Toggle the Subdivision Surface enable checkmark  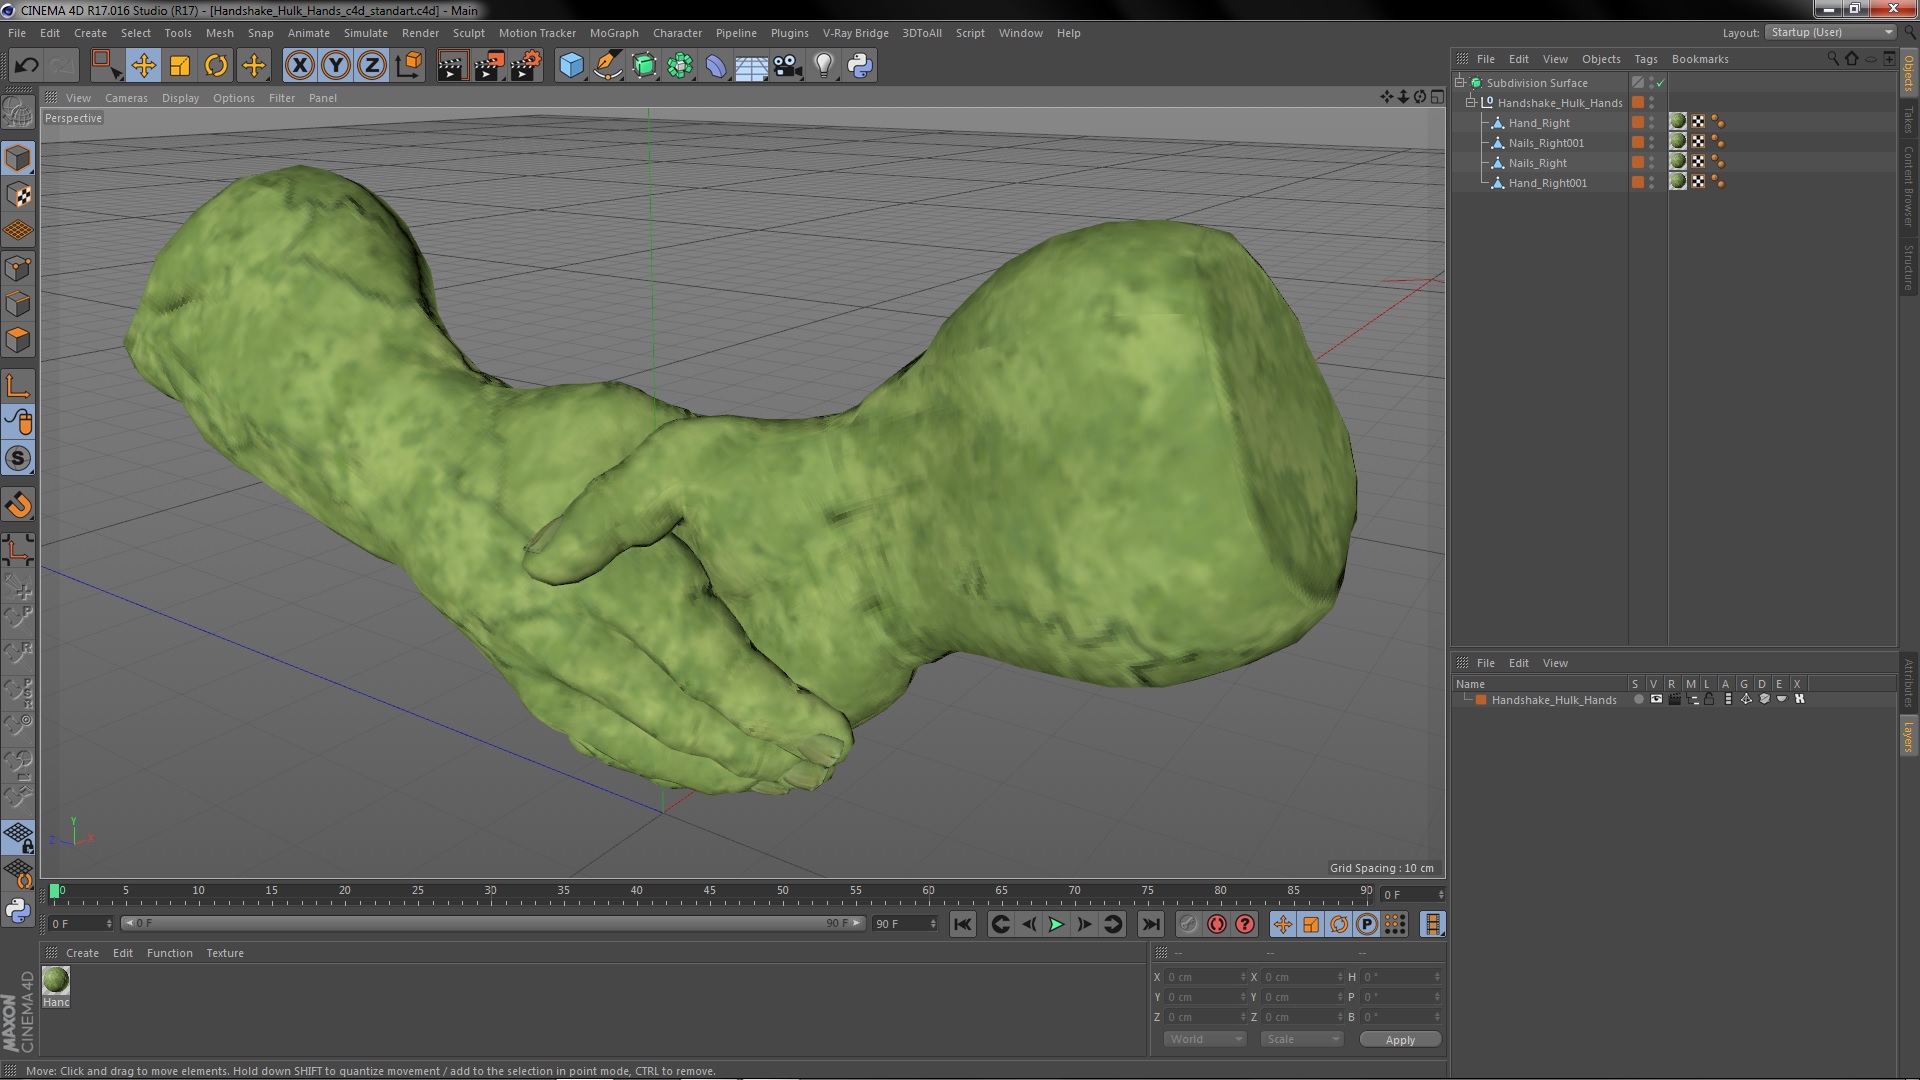click(1661, 83)
